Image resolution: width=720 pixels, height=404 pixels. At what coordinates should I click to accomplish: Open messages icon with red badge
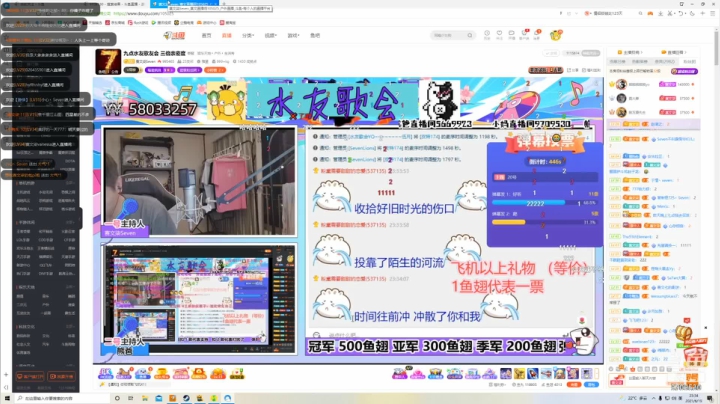[x=537, y=35]
